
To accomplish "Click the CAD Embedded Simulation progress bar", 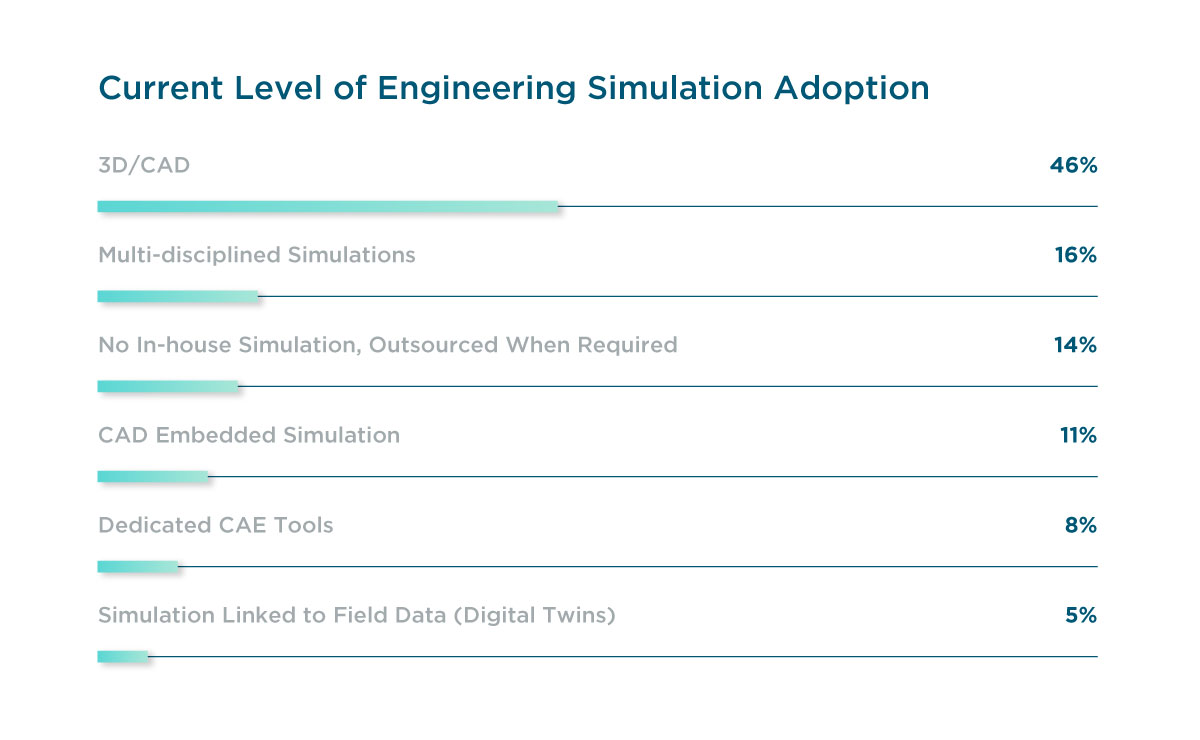I will pos(152,476).
